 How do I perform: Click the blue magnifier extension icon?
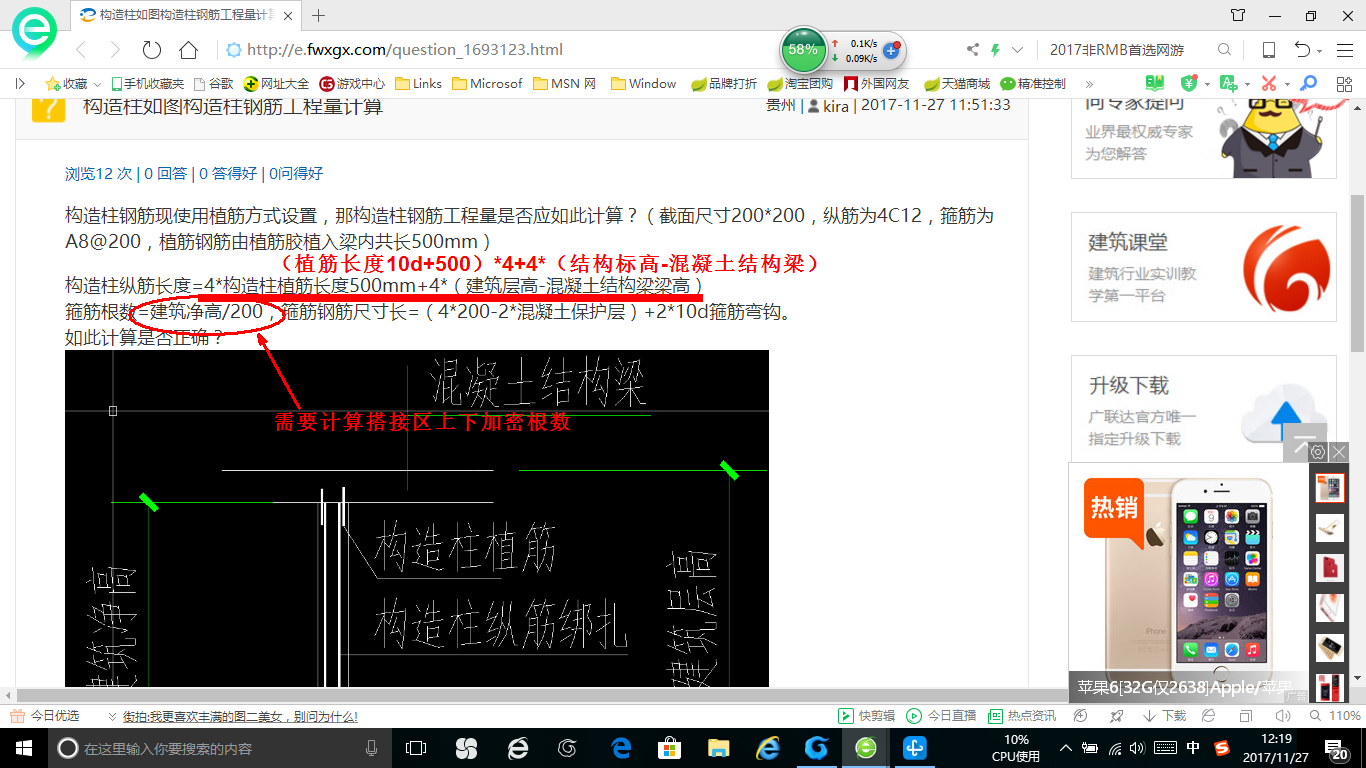[x=1308, y=83]
